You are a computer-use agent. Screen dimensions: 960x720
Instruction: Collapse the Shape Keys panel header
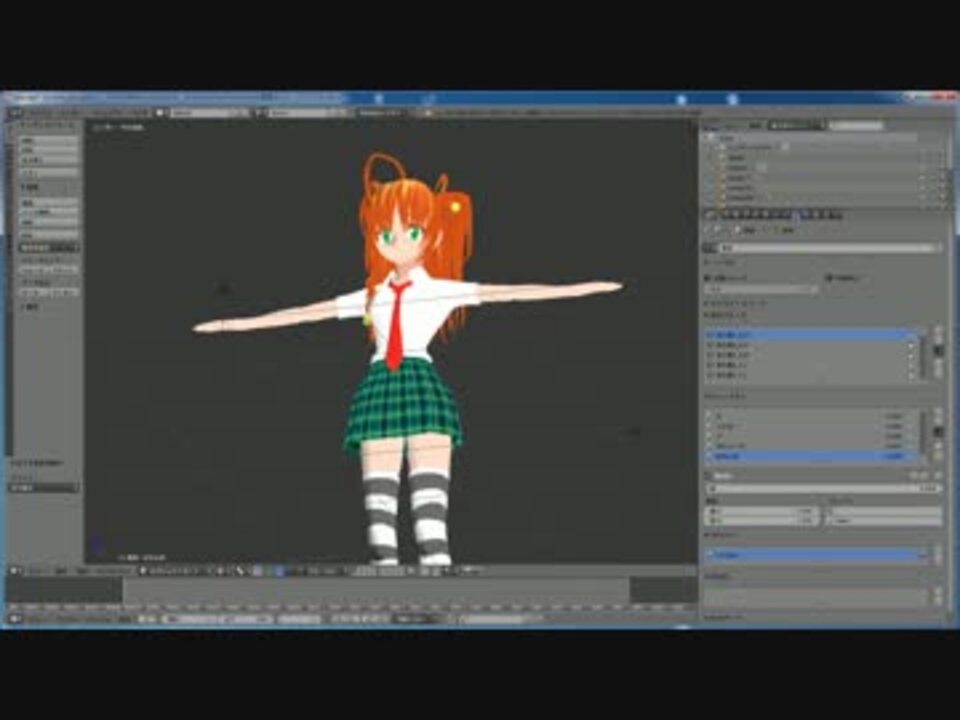tap(726, 397)
